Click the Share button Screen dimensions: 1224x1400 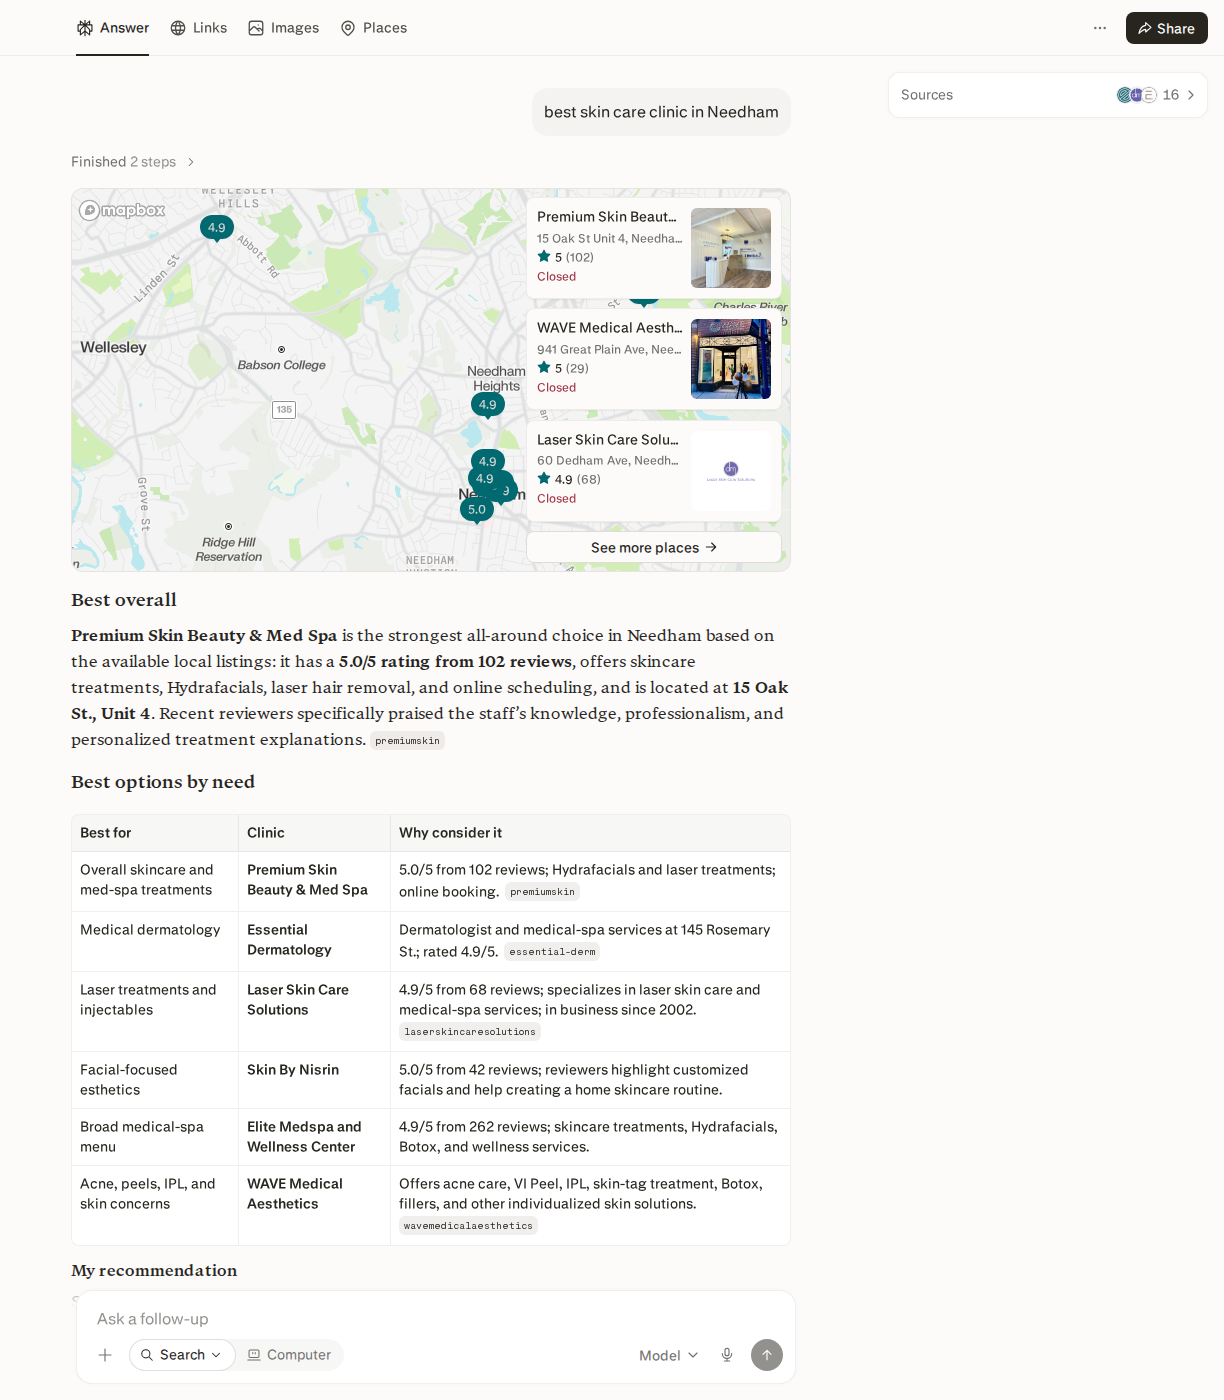click(1166, 28)
